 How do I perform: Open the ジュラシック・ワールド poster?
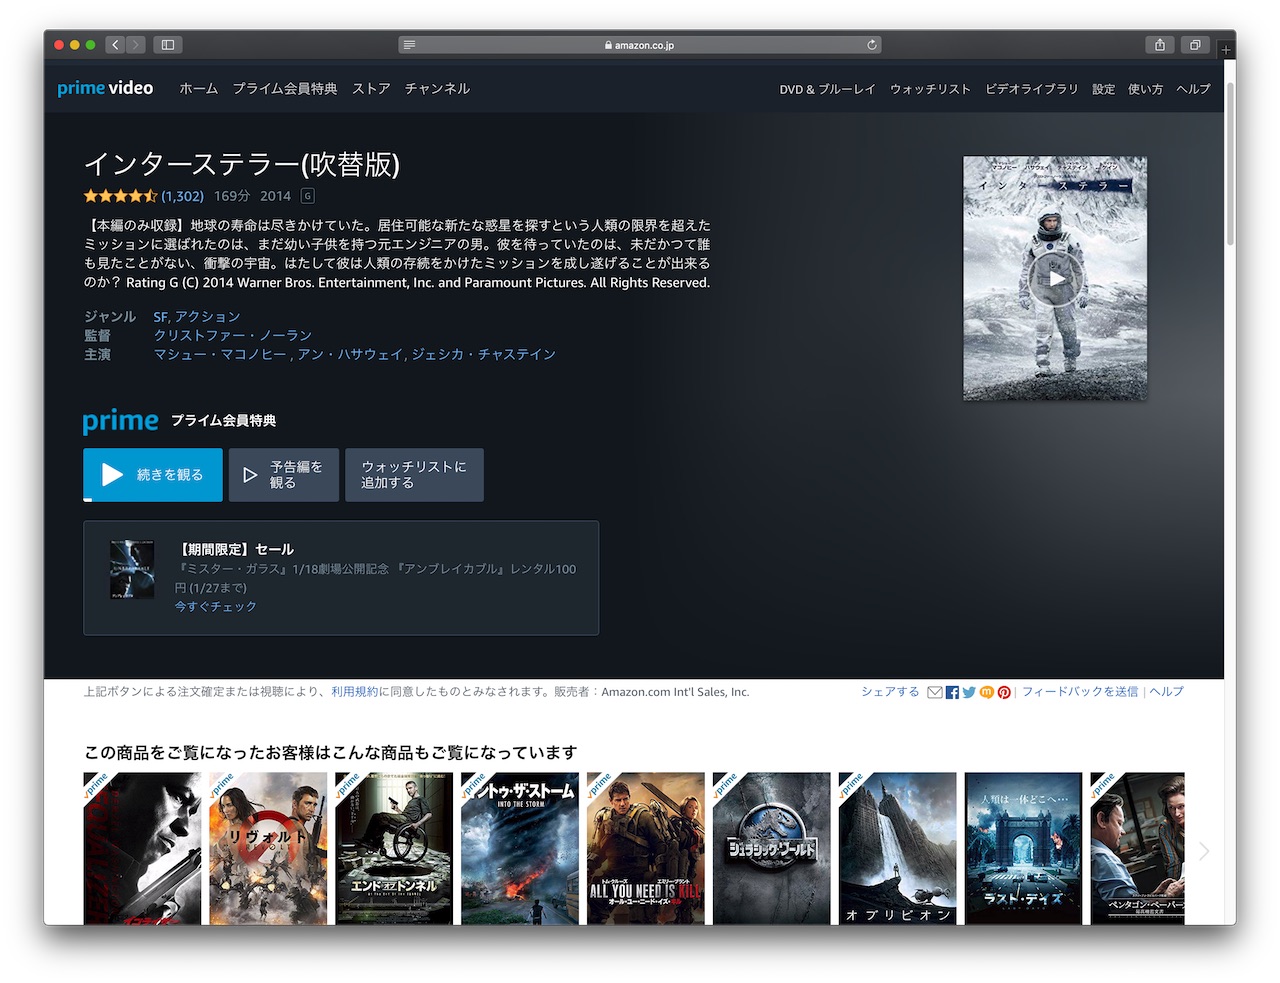pos(772,848)
